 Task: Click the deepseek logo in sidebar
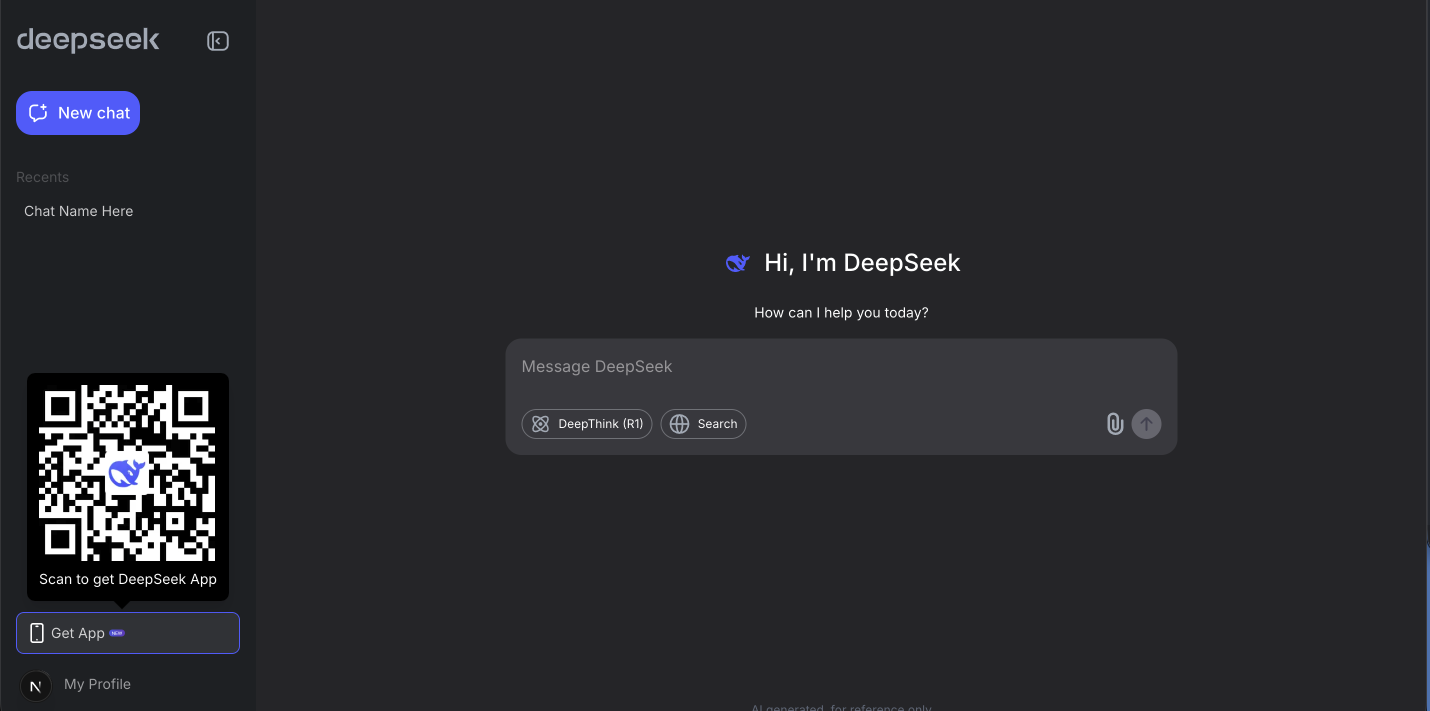coord(88,40)
